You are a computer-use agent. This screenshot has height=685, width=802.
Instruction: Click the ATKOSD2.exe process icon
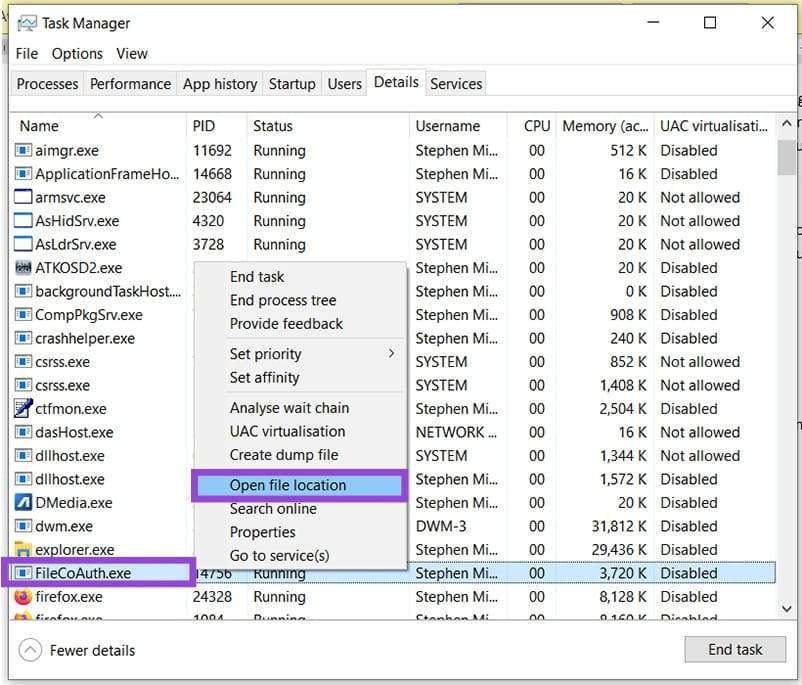click(x=23, y=268)
